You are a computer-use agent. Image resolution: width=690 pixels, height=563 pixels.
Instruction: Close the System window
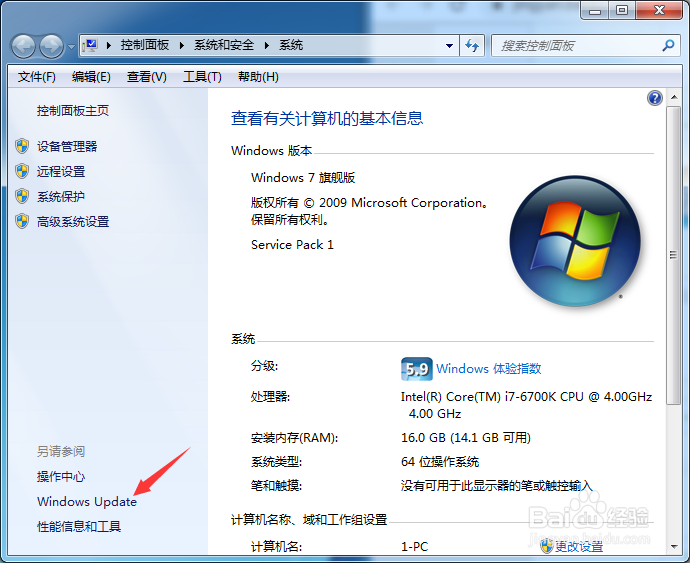coord(659,11)
